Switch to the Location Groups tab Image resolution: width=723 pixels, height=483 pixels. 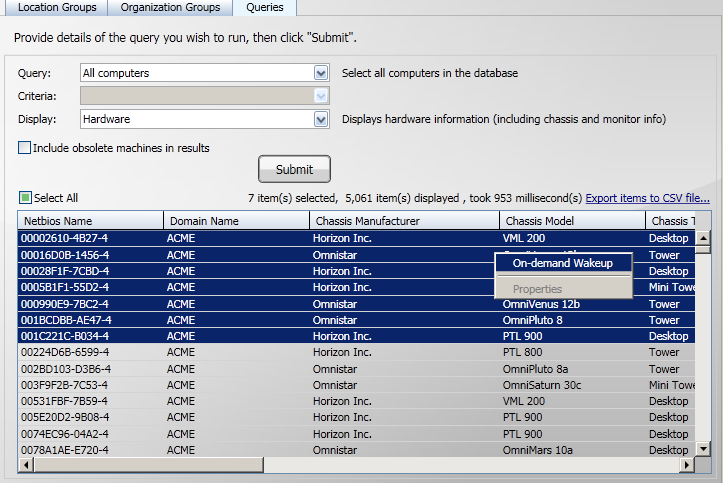pyautogui.click(x=57, y=8)
